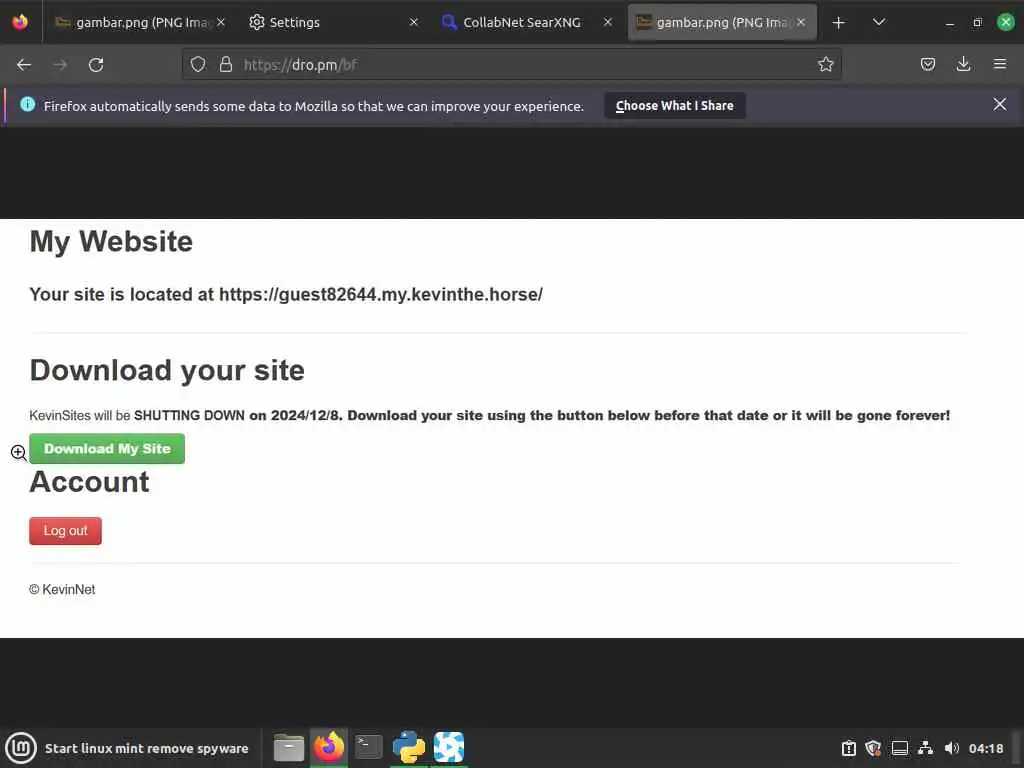Click the guest82644 site URL text

pos(381,295)
